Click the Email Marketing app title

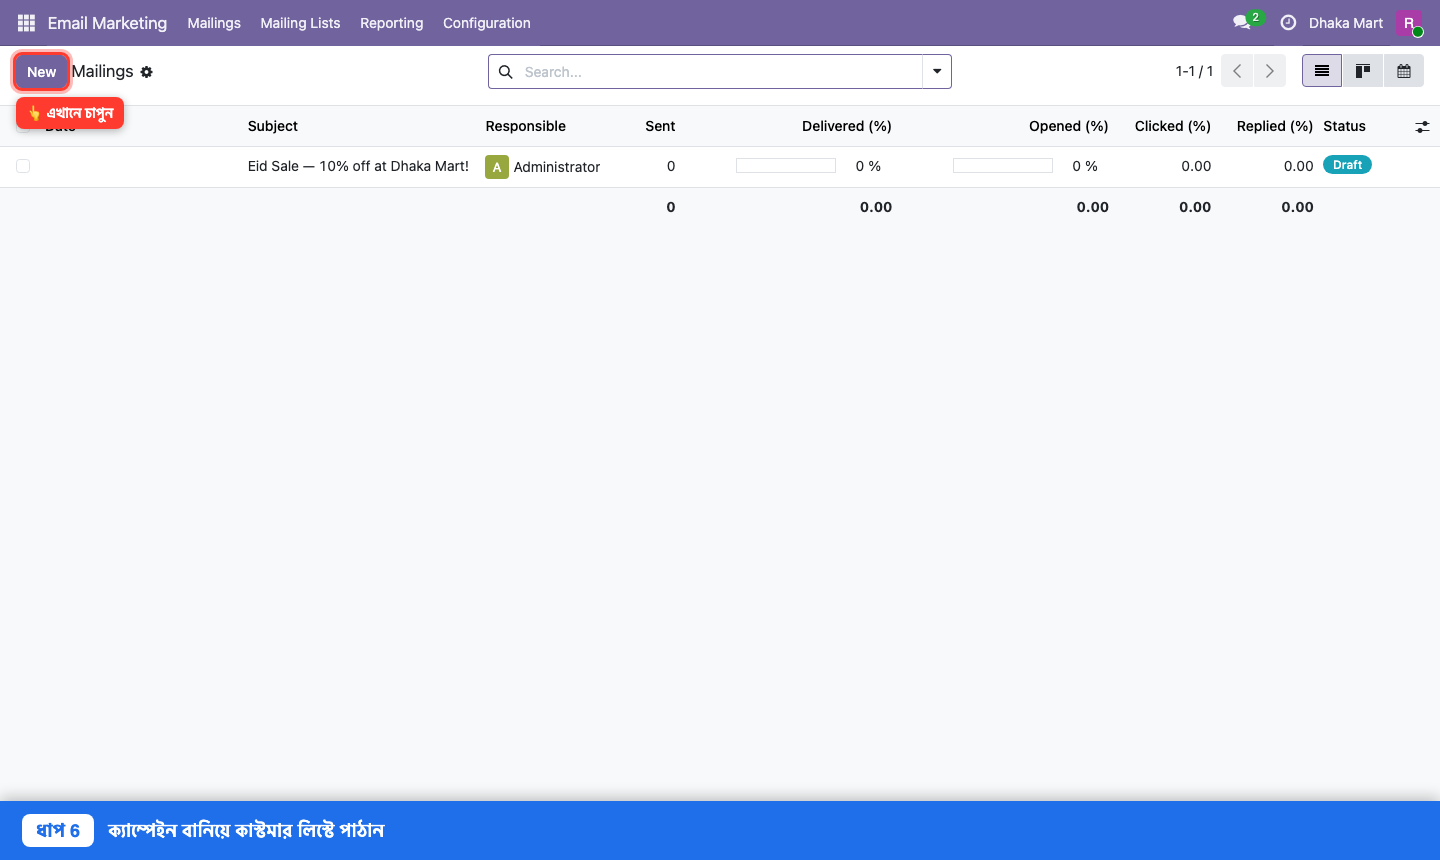[x=107, y=23]
